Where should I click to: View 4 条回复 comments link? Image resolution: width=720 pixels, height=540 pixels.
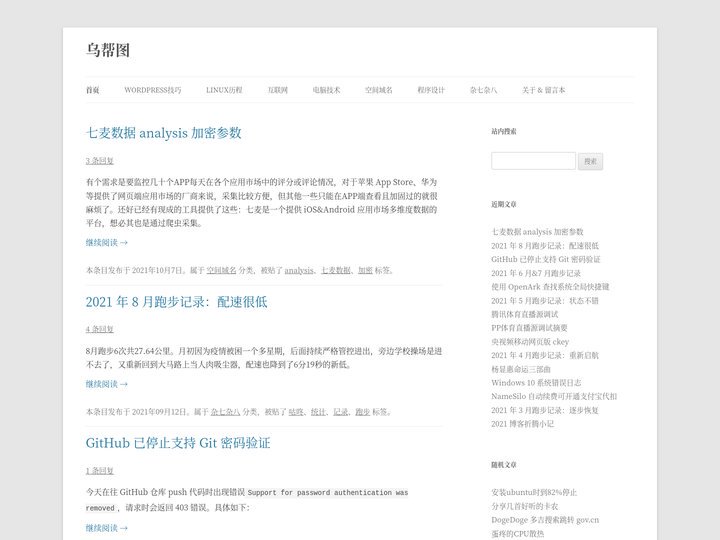(x=100, y=329)
